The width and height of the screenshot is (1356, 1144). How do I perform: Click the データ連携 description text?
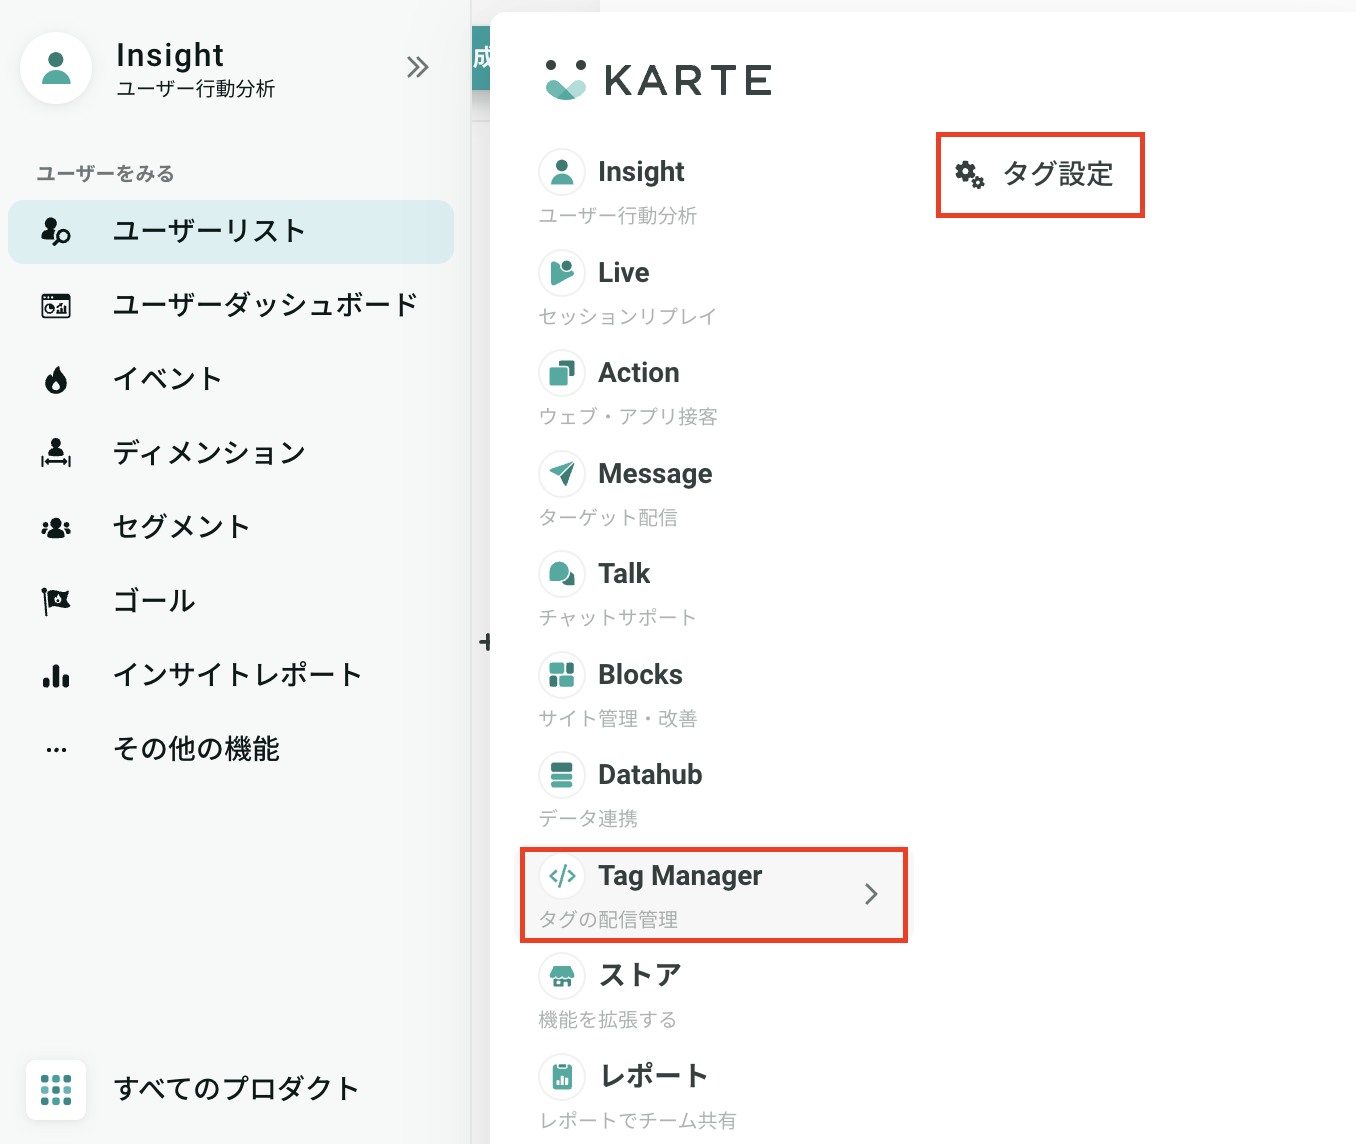pyautogui.click(x=588, y=819)
